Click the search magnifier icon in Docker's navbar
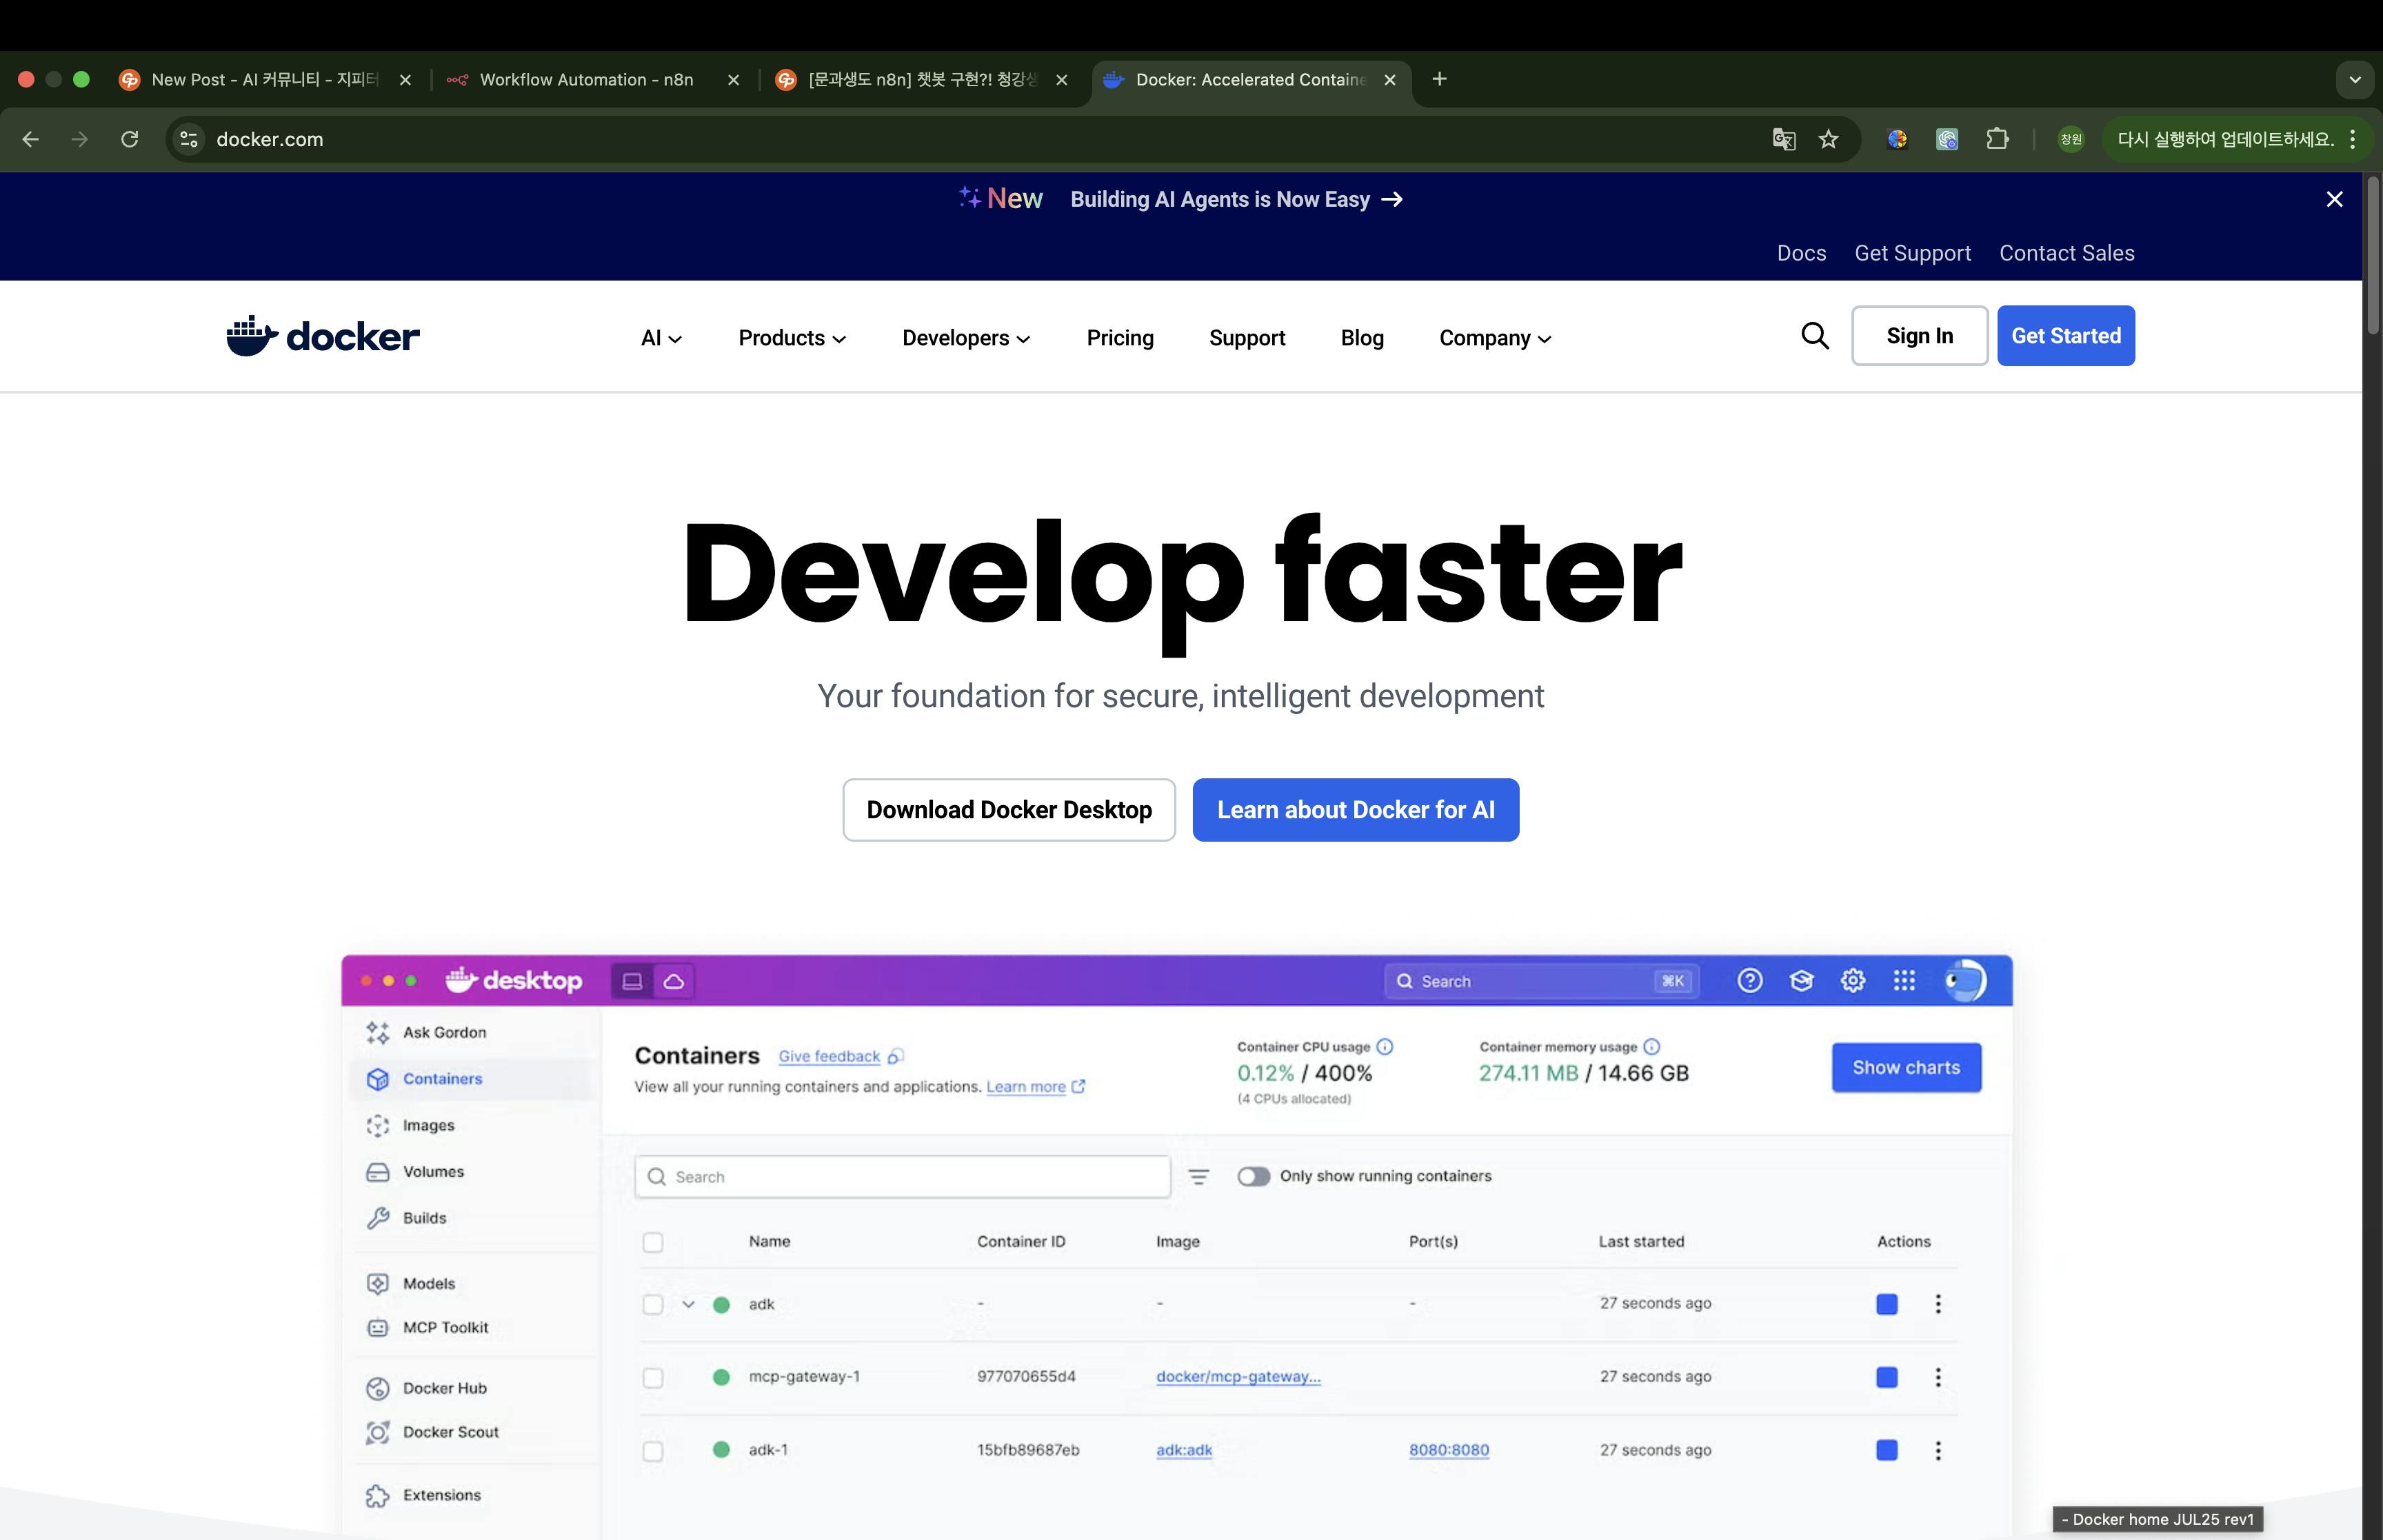The height and width of the screenshot is (1540, 2383). pyautogui.click(x=1814, y=336)
